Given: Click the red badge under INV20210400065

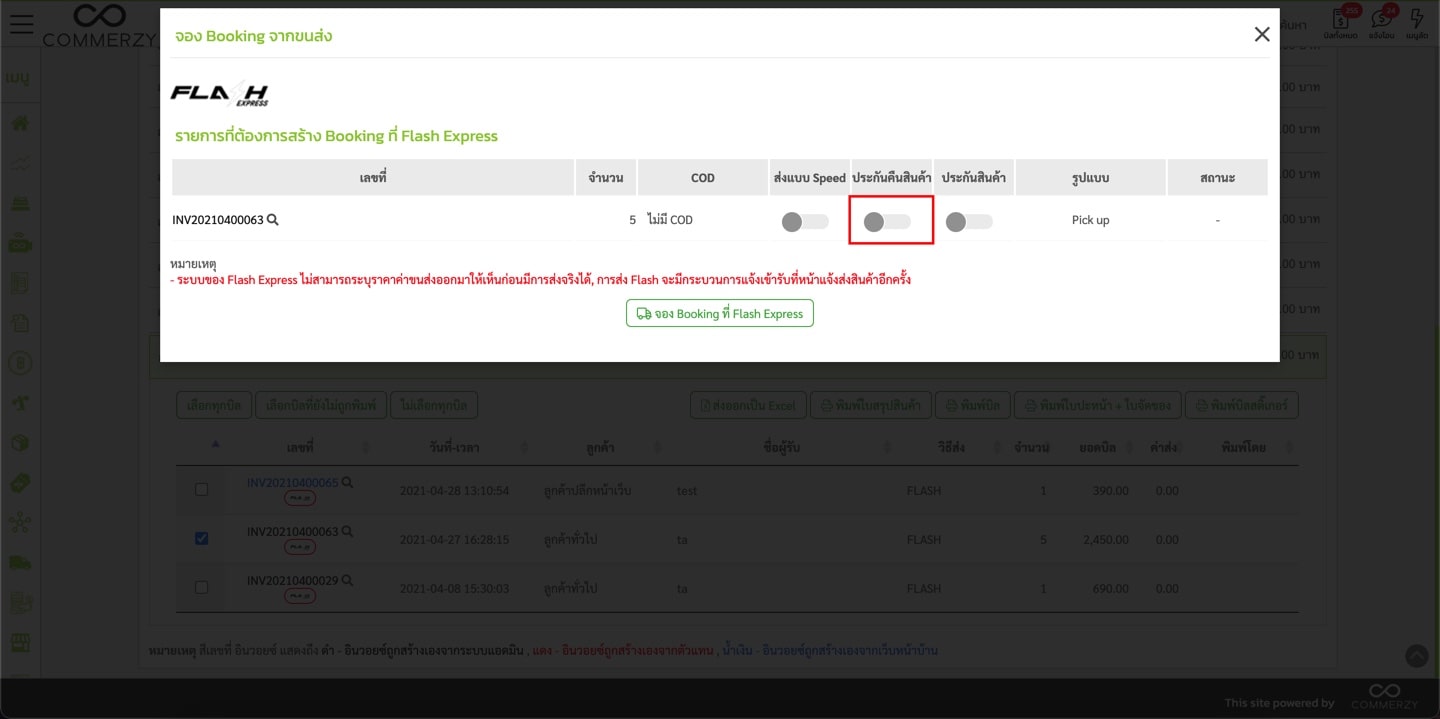Looking at the screenshot, I should (299, 498).
